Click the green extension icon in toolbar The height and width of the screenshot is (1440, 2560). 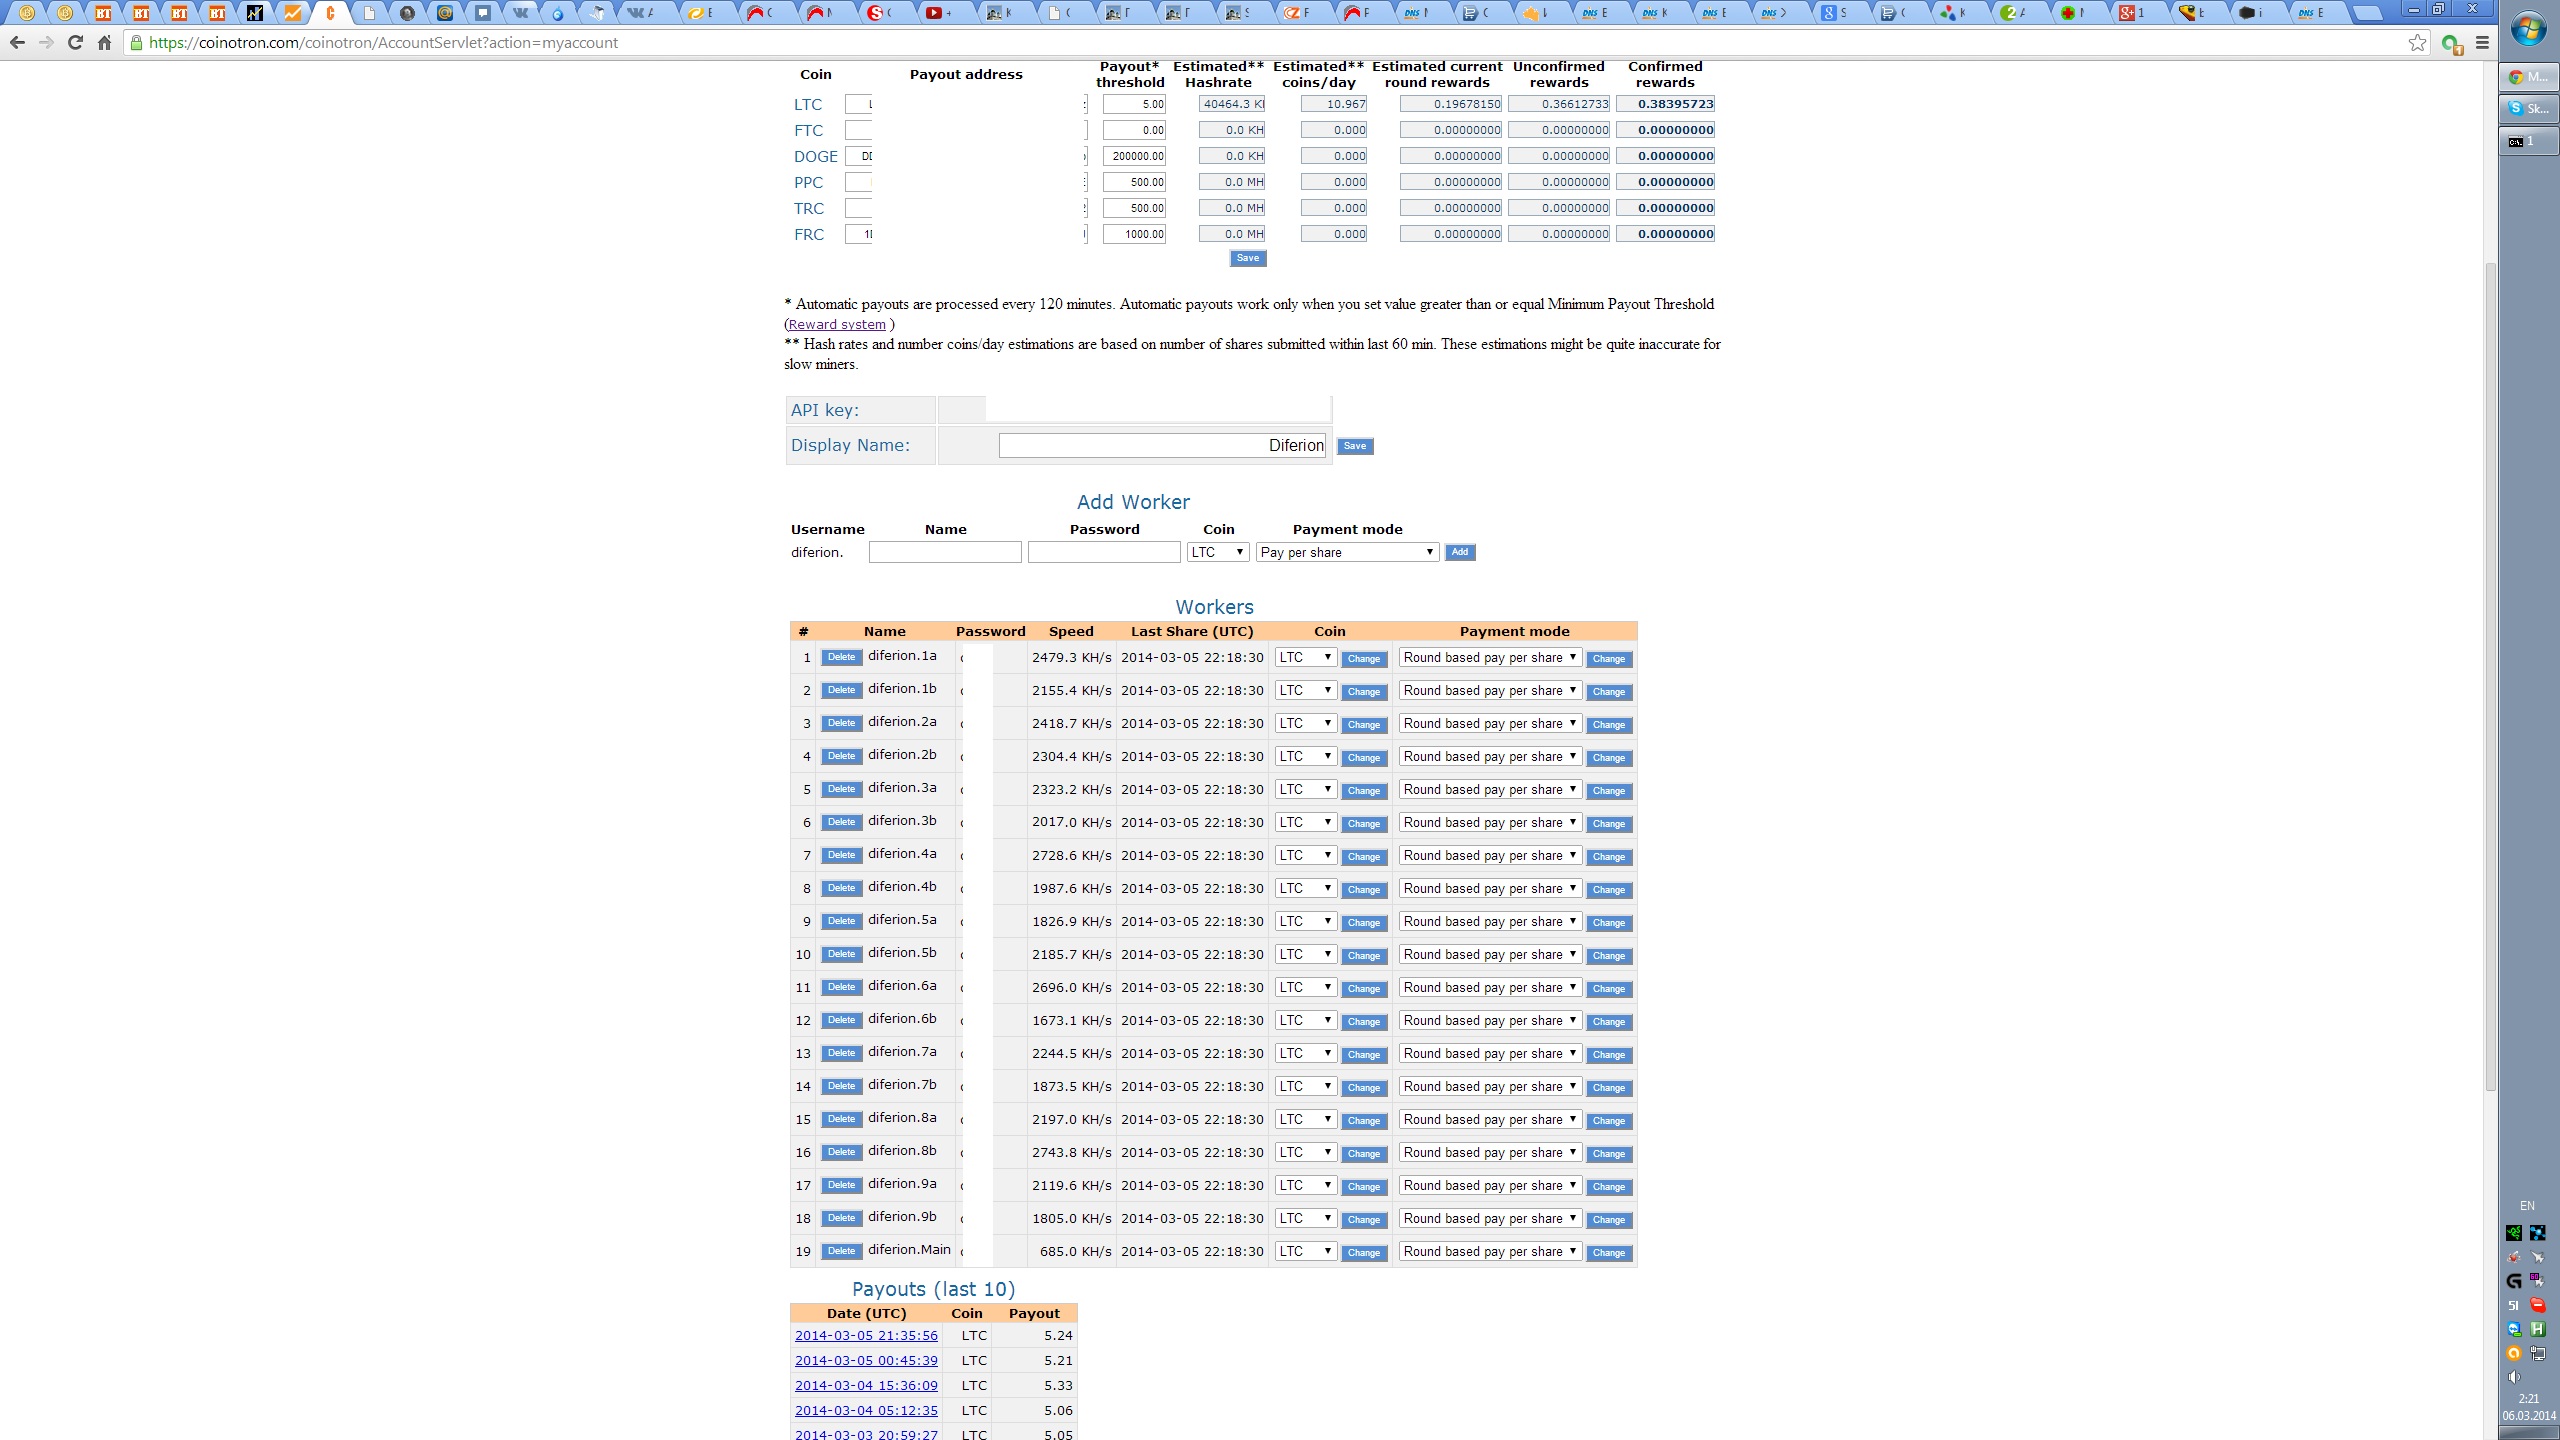[x=2450, y=44]
